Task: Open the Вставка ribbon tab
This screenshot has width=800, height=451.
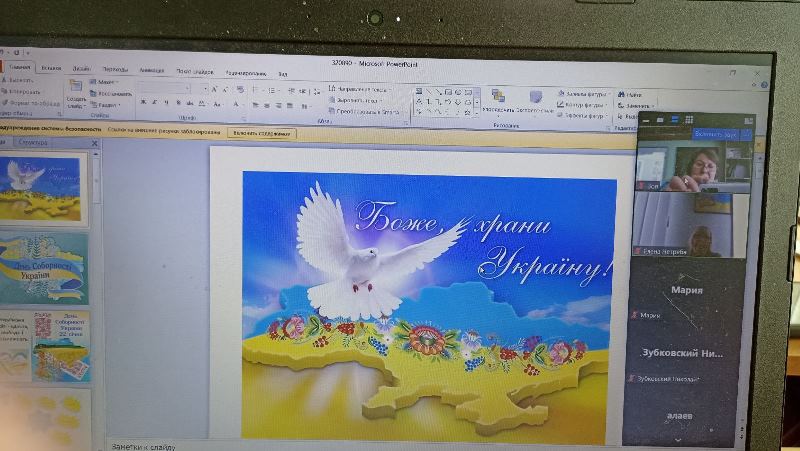Action: point(52,68)
